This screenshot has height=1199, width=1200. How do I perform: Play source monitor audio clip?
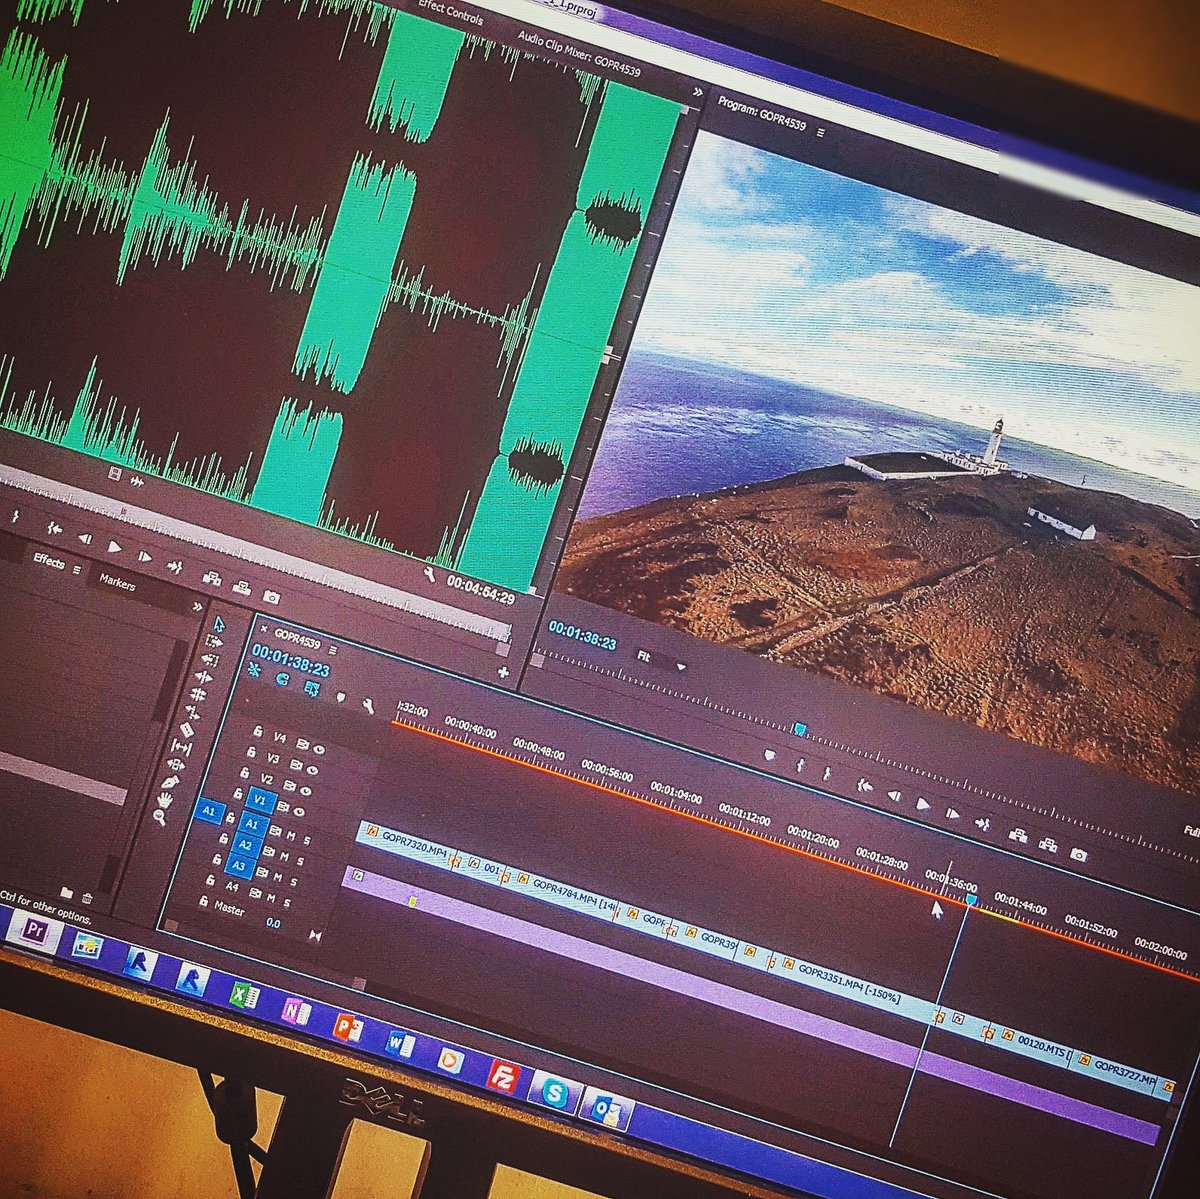(114, 547)
